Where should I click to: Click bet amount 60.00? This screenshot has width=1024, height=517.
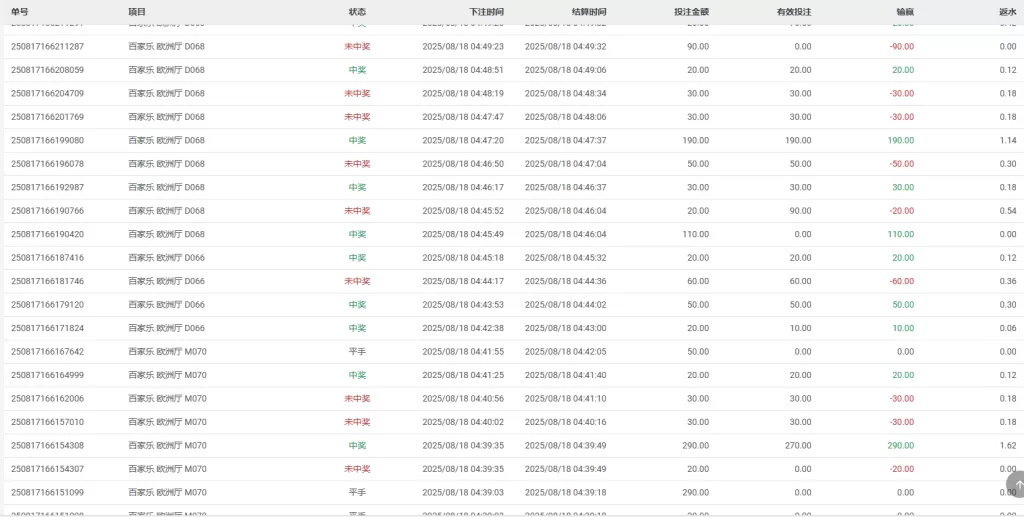(x=698, y=281)
